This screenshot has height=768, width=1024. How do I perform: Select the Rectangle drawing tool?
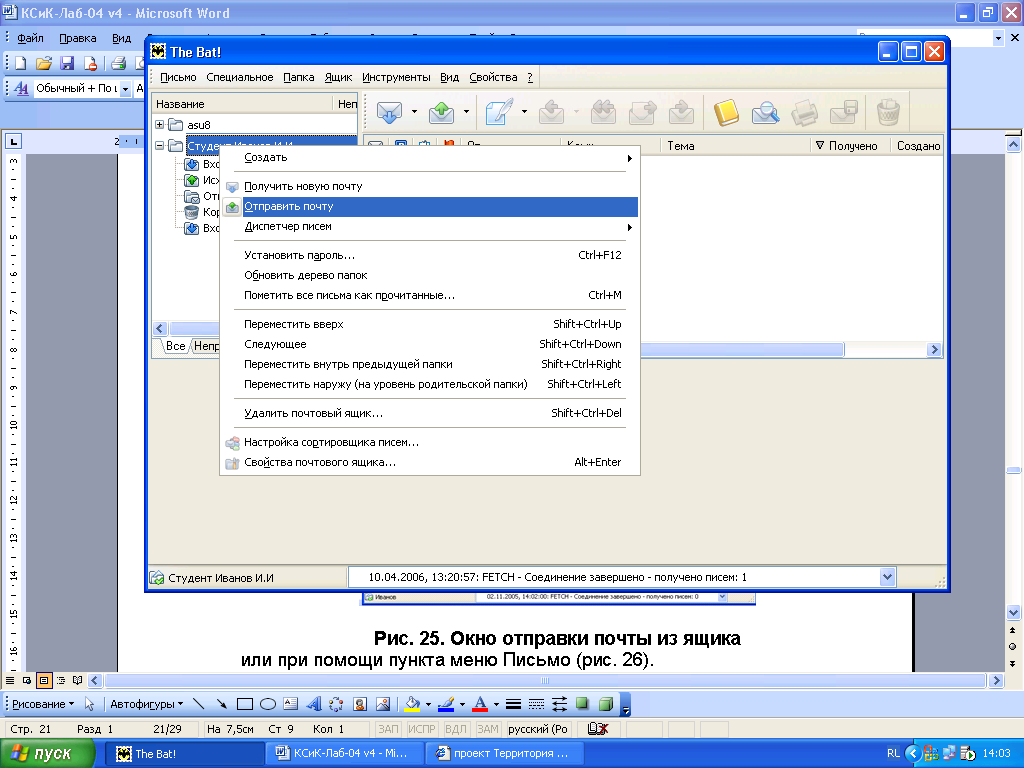tap(245, 704)
